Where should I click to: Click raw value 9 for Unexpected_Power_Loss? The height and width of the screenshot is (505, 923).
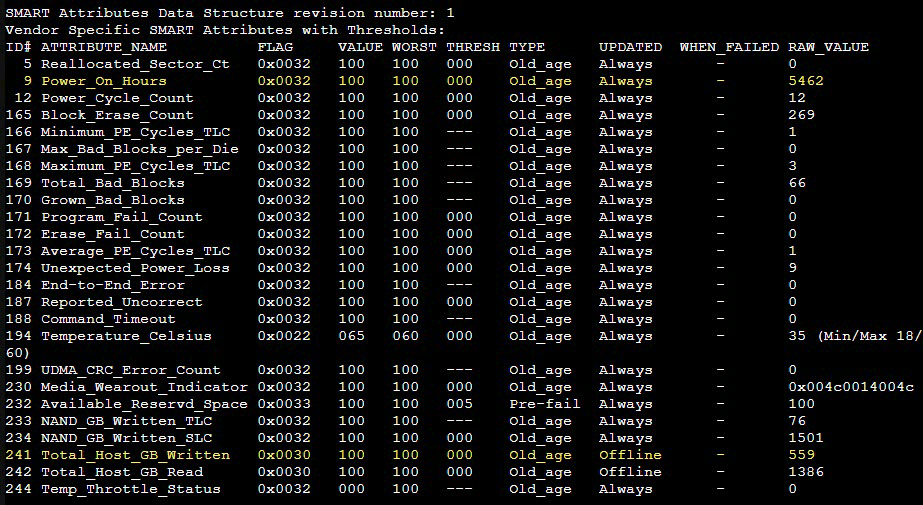(793, 269)
